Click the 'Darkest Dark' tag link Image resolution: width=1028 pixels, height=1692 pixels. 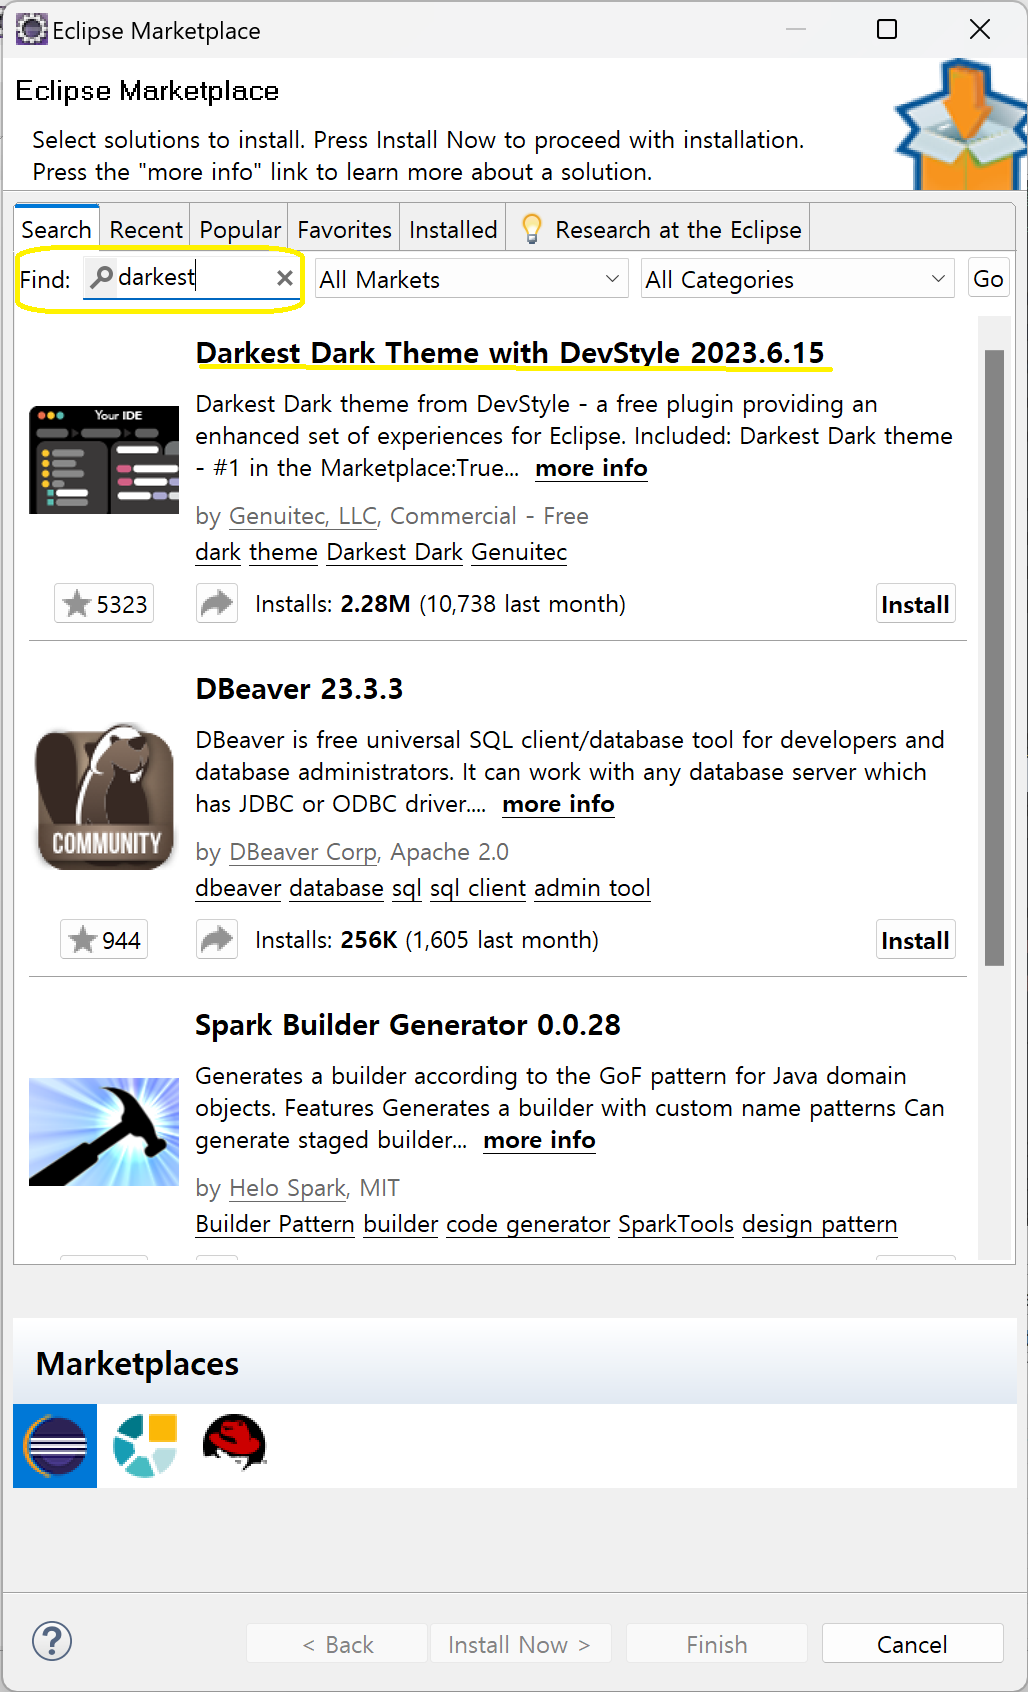point(395,552)
